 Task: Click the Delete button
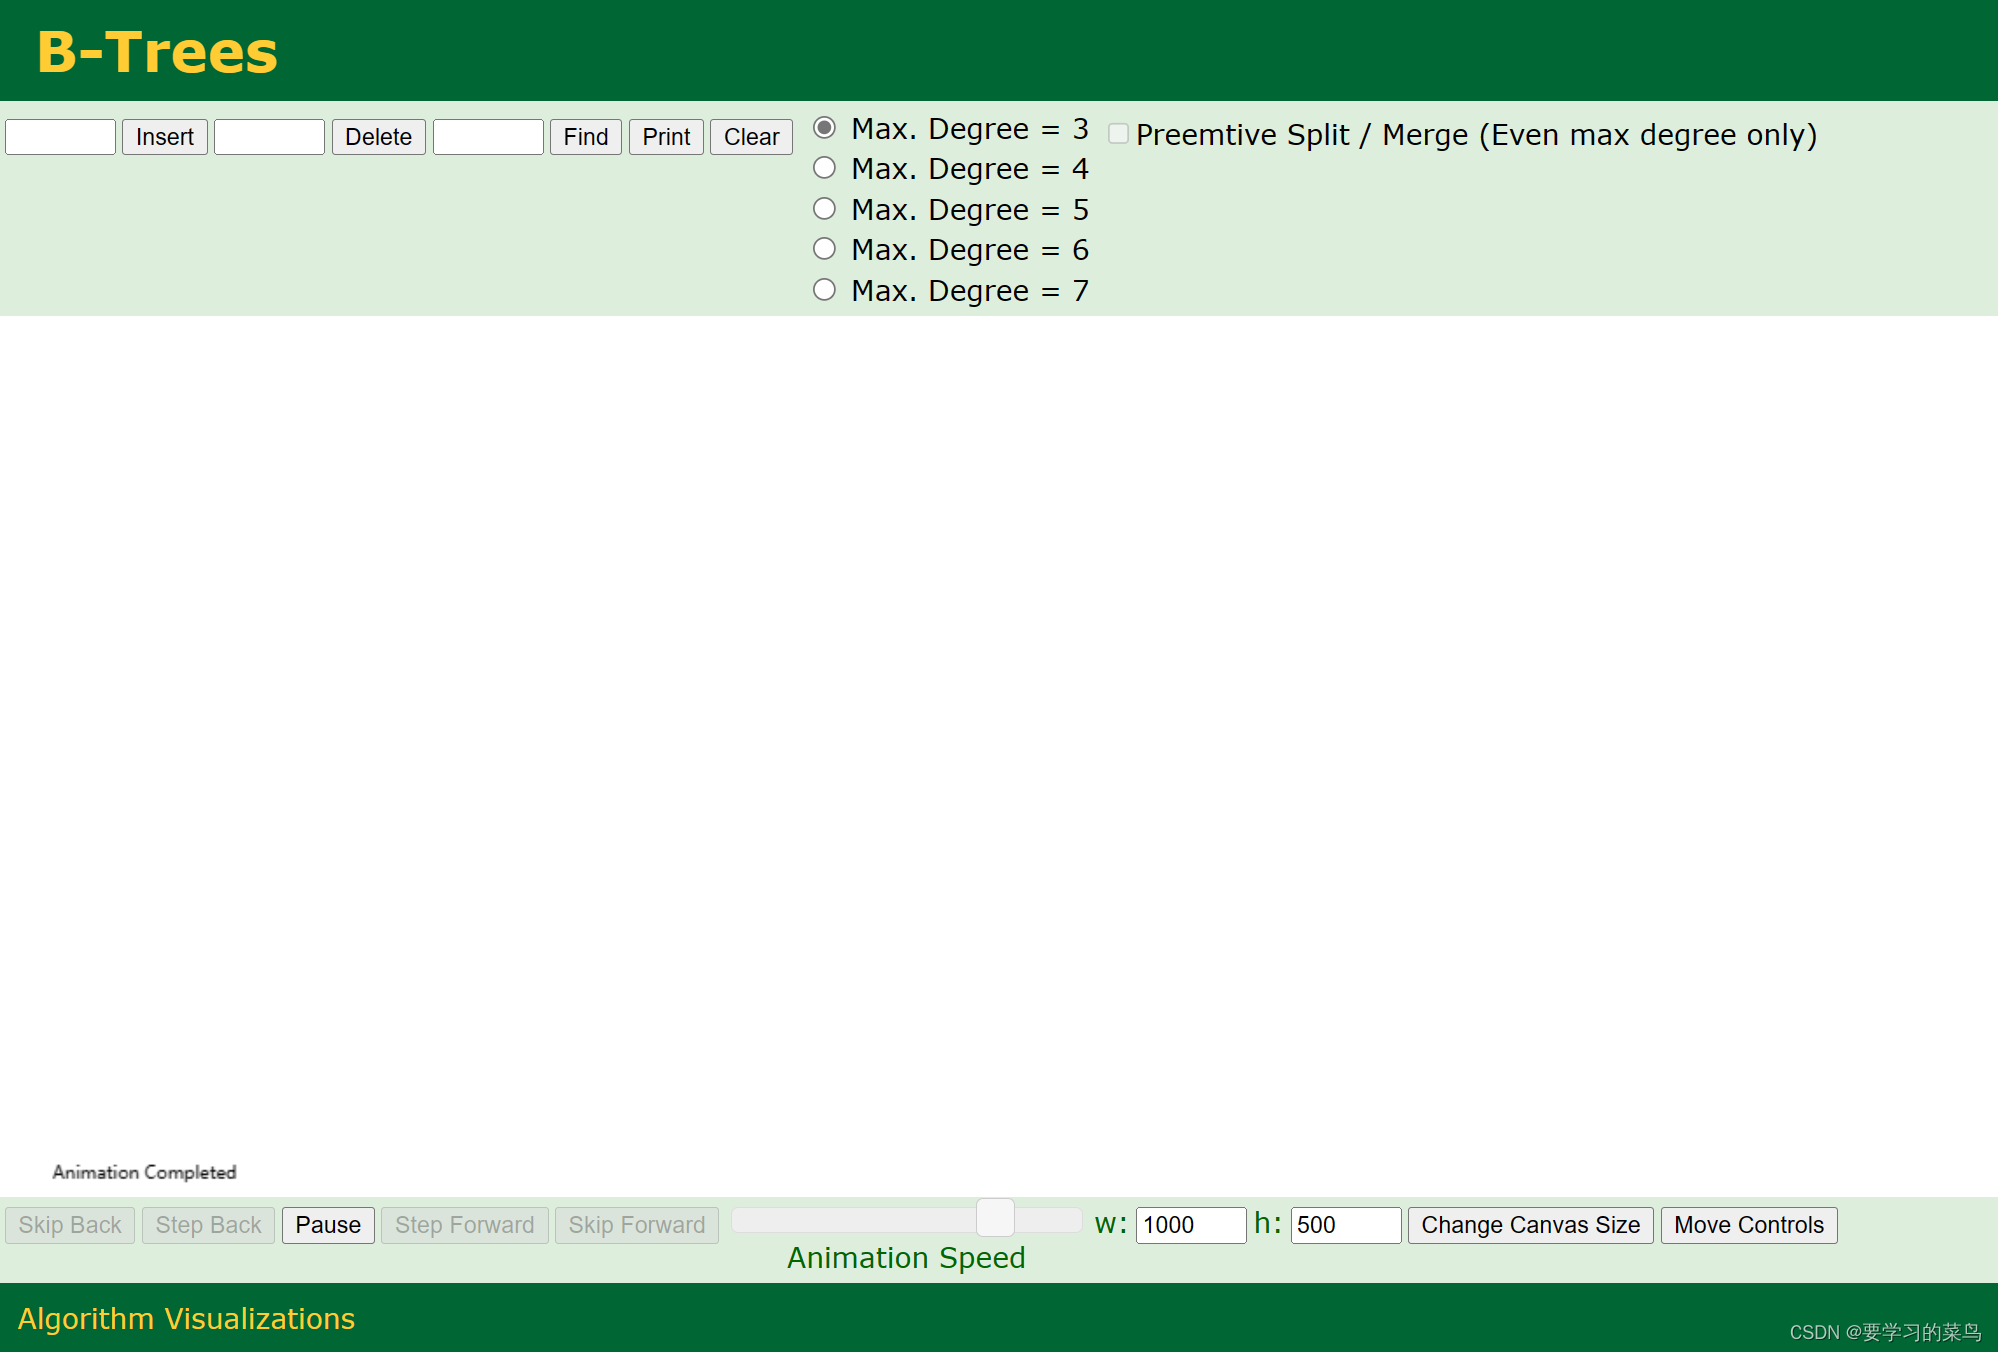(x=378, y=137)
